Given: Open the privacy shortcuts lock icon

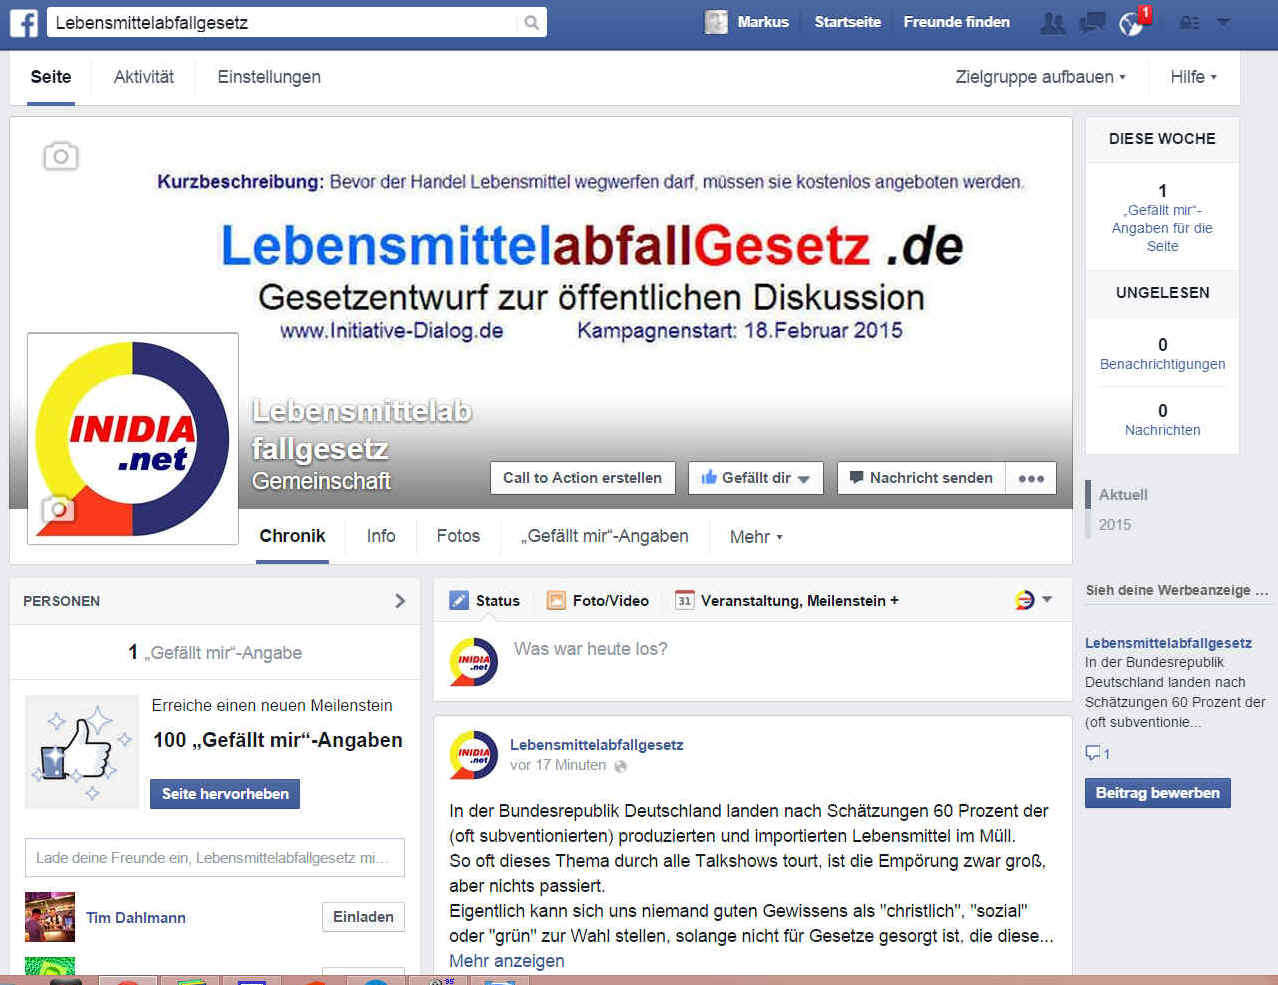Looking at the screenshot, I should (x=1189, y=22).
